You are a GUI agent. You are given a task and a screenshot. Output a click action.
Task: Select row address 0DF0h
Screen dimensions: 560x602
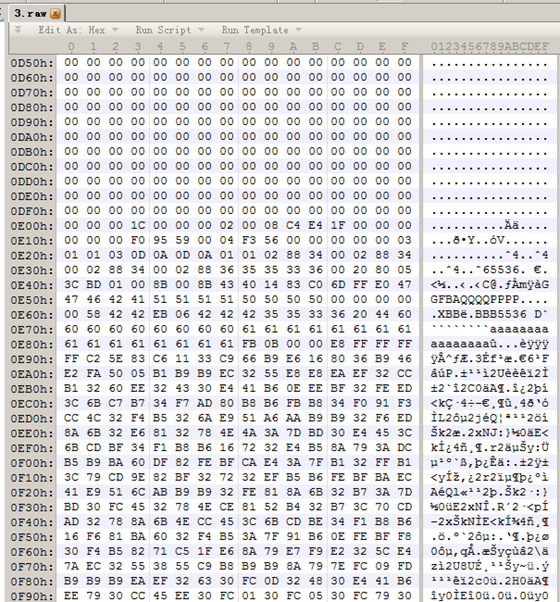click(x=32, y=211)
